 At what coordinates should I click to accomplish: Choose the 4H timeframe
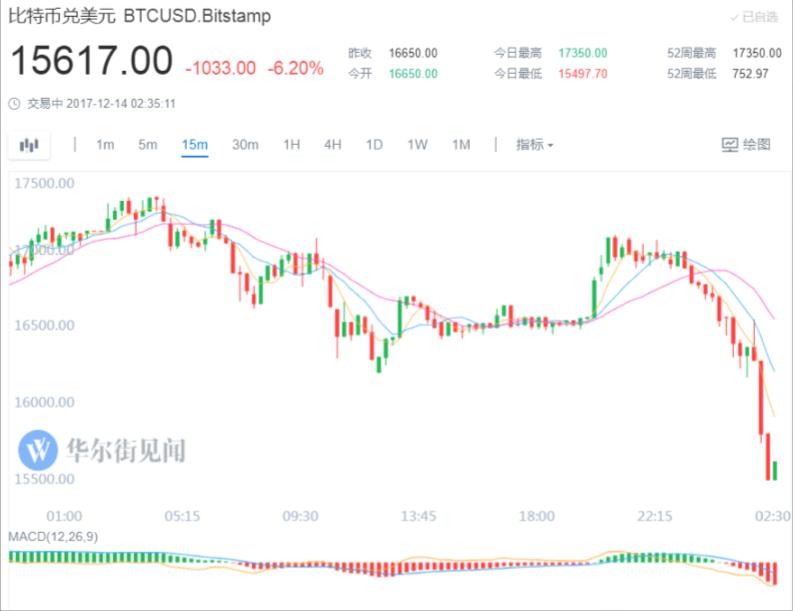click(333, 145)
